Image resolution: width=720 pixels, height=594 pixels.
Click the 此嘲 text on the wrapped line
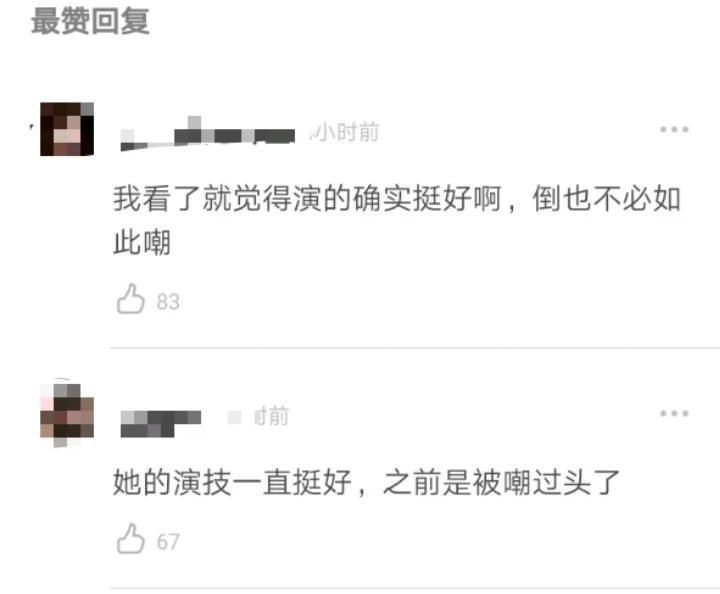(x=142, y=242)
